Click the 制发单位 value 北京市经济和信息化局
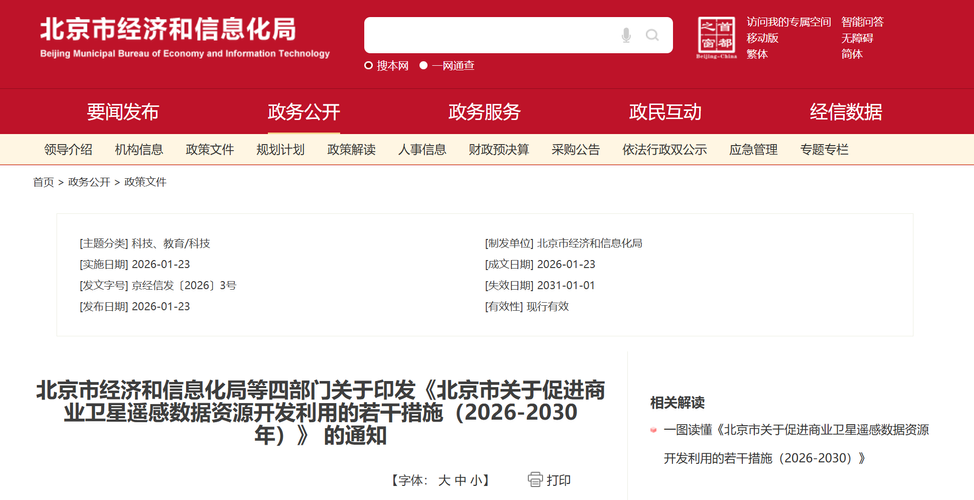 coord(589,243)
